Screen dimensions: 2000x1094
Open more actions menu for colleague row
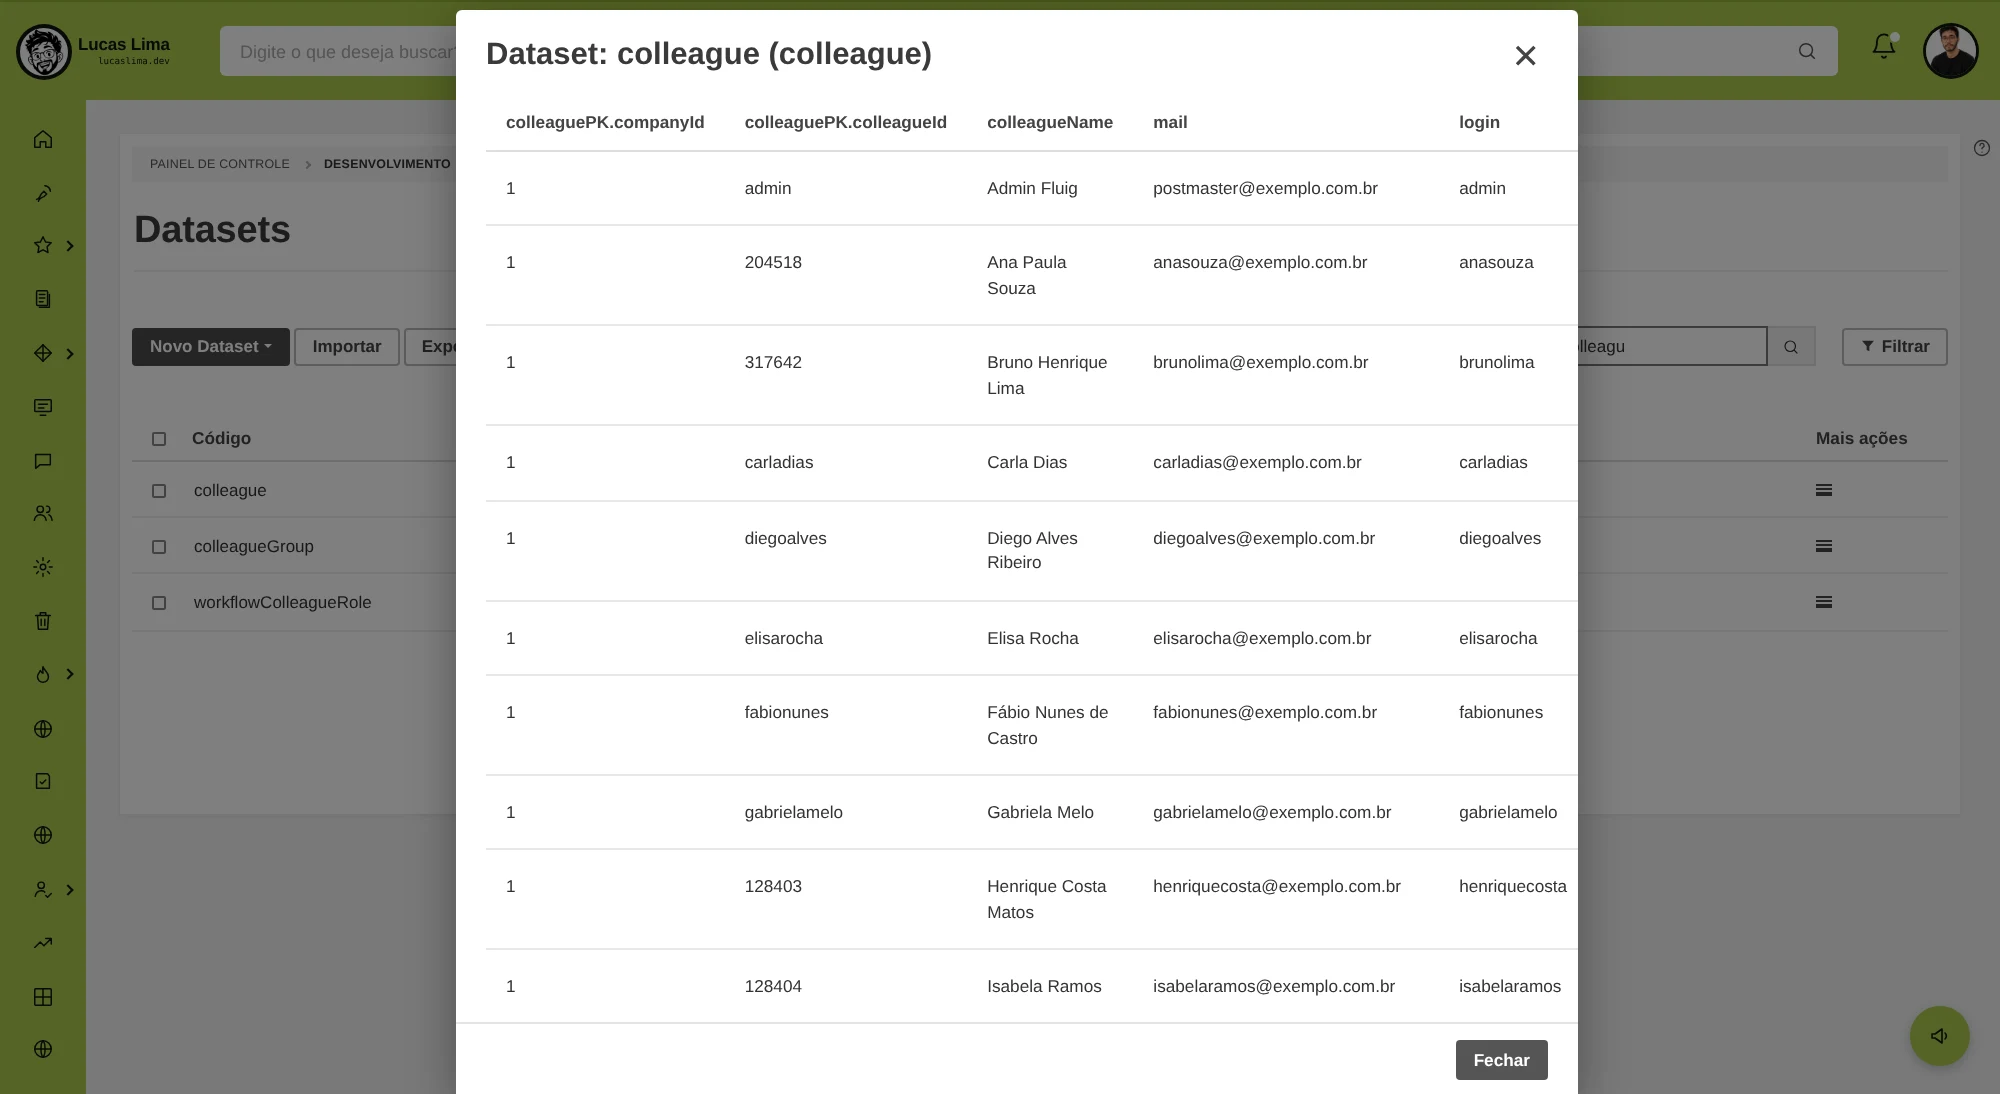click(1824, 490)
